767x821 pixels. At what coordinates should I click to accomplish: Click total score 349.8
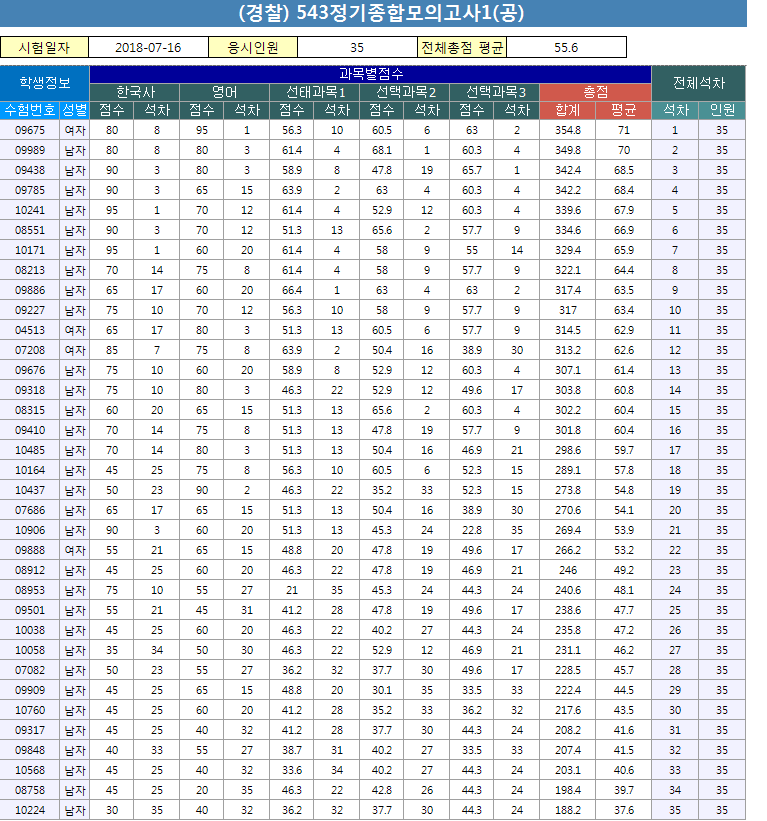click(x=568, y=150)
